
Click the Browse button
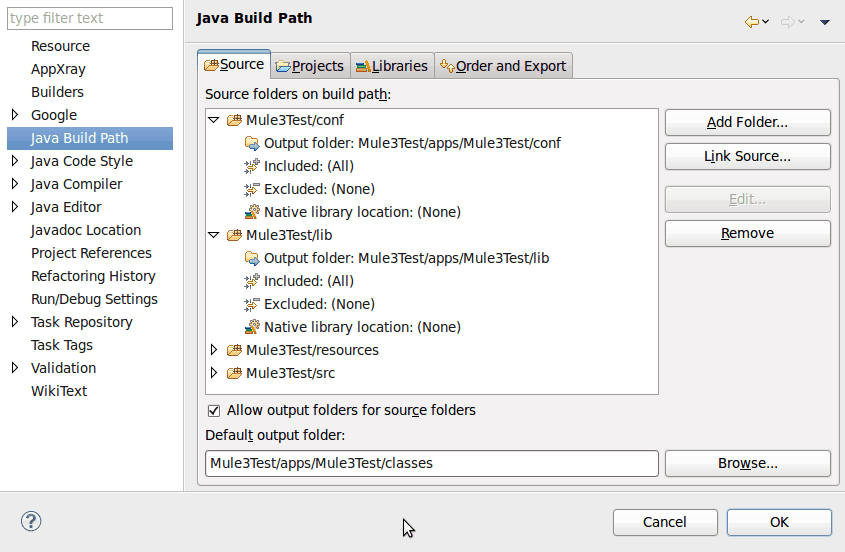747,464
